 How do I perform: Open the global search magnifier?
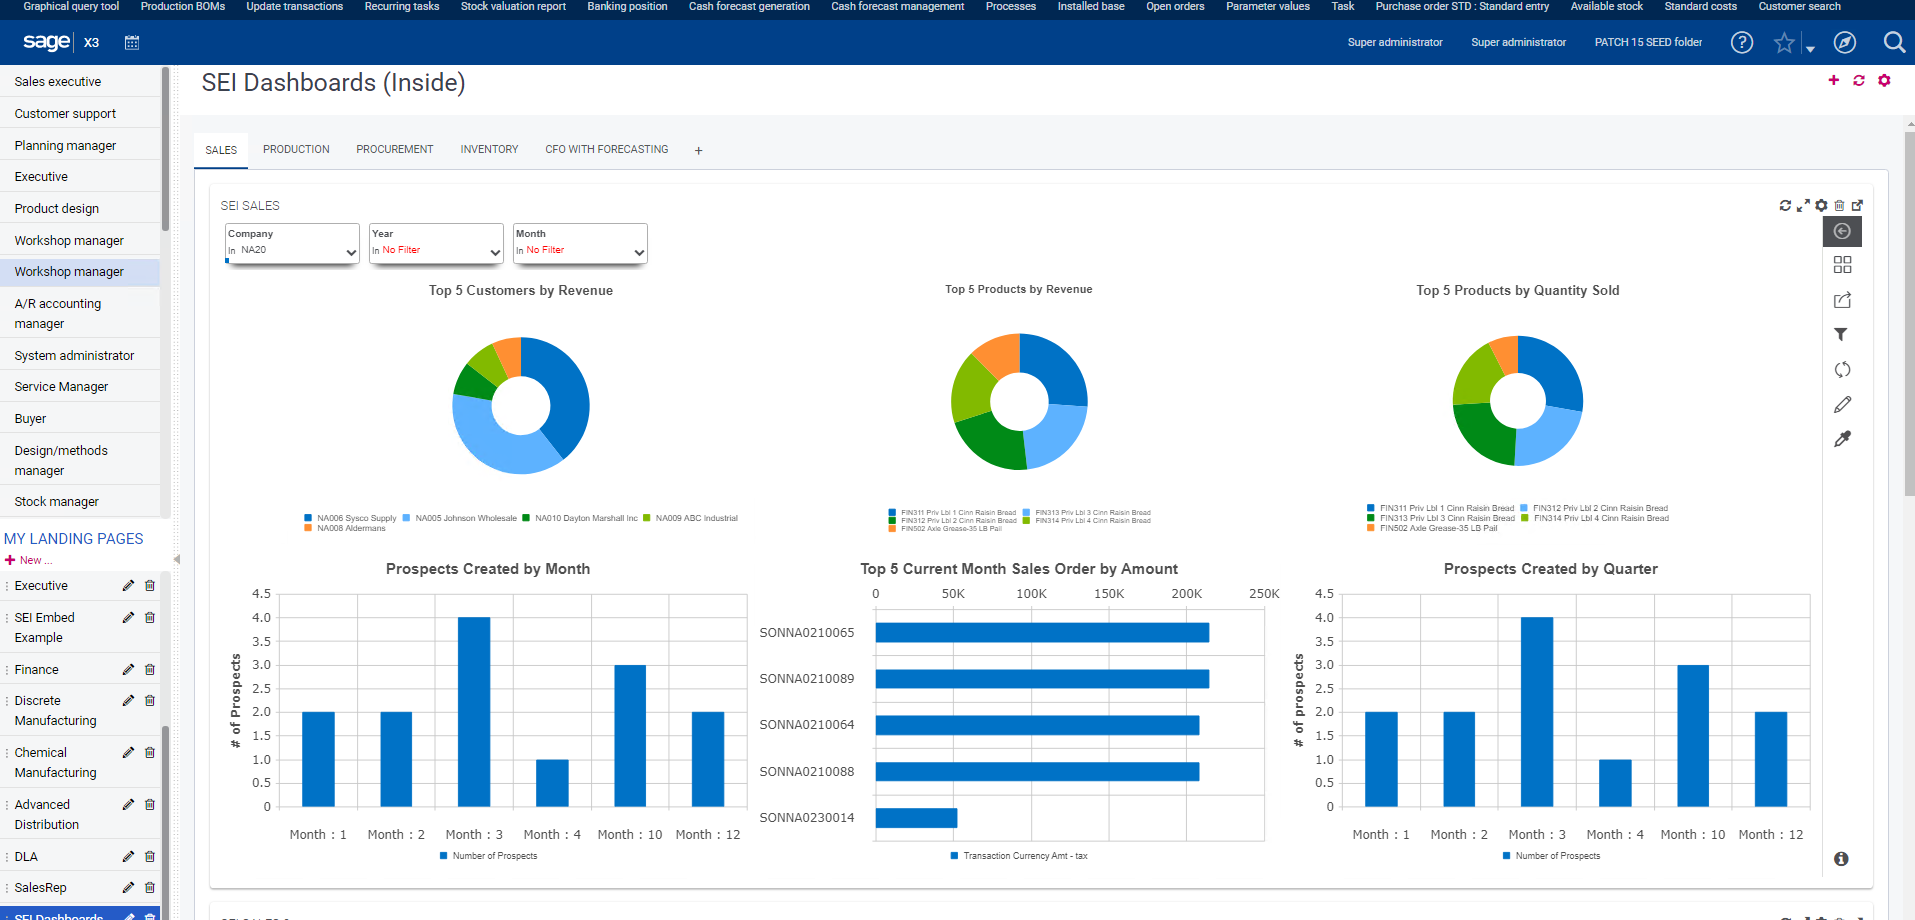pyautogui.click(x=1894, y=42)
